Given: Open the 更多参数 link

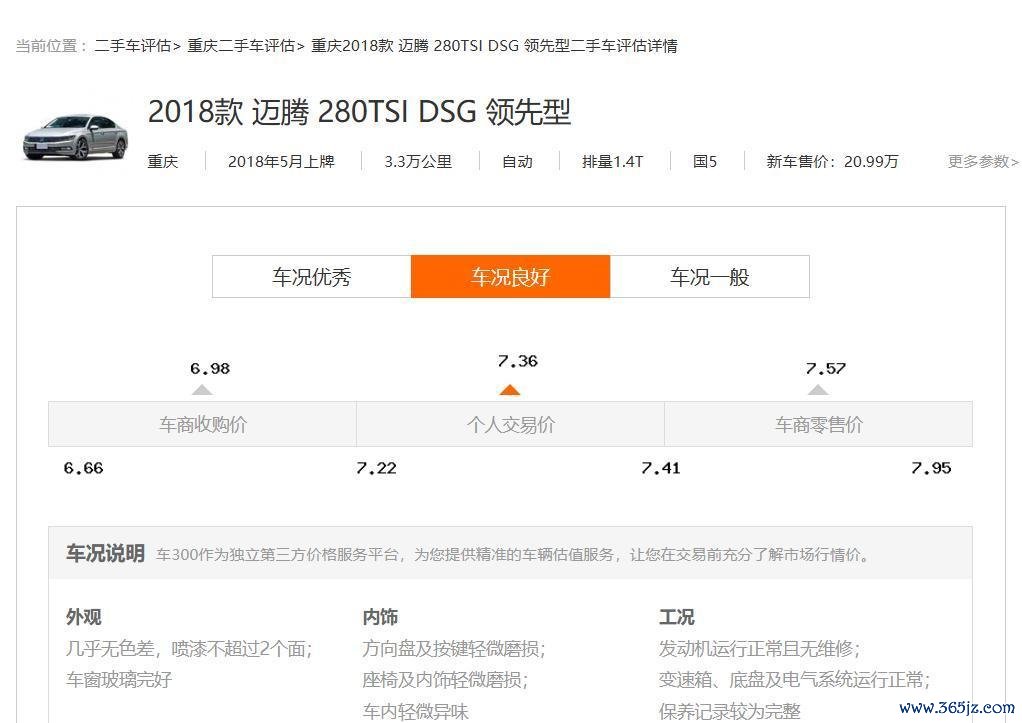Looking at the screenshot, I should pyautogui.click(x=983, y=161).
